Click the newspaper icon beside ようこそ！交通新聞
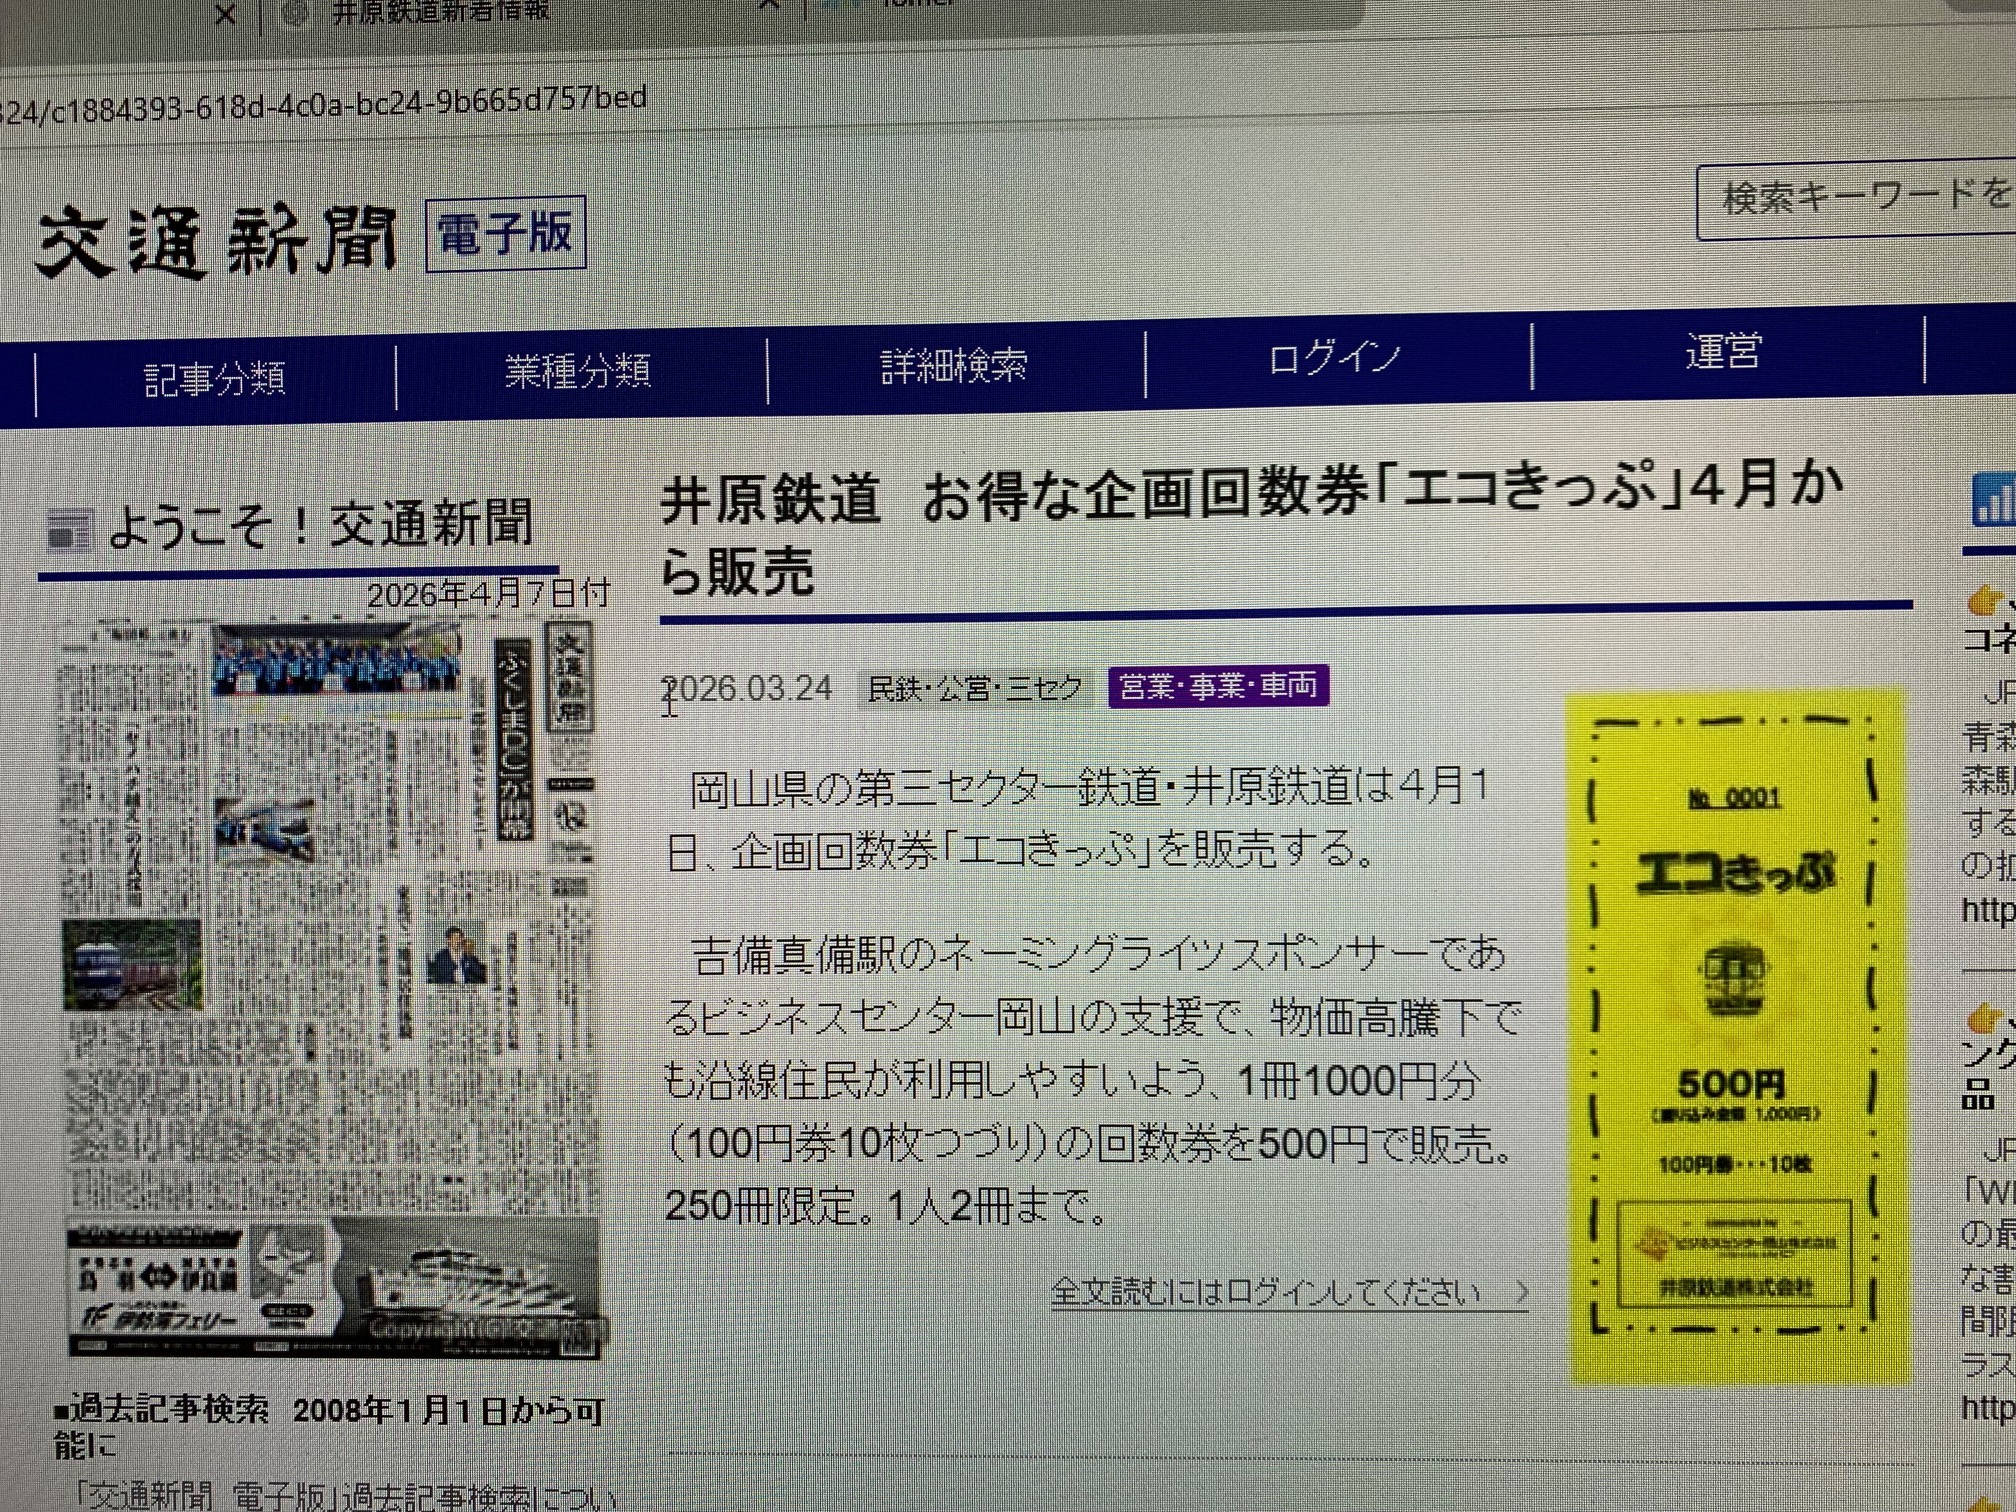Viewport: 2016px width, 1512px height. tap(71, 530)
